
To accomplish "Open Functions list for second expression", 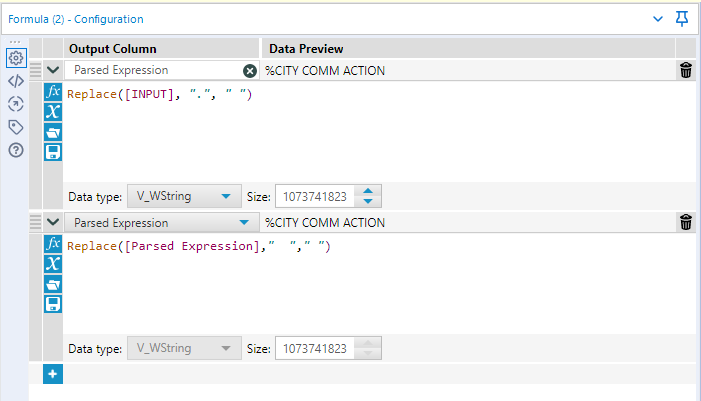I will coord(53,244).
